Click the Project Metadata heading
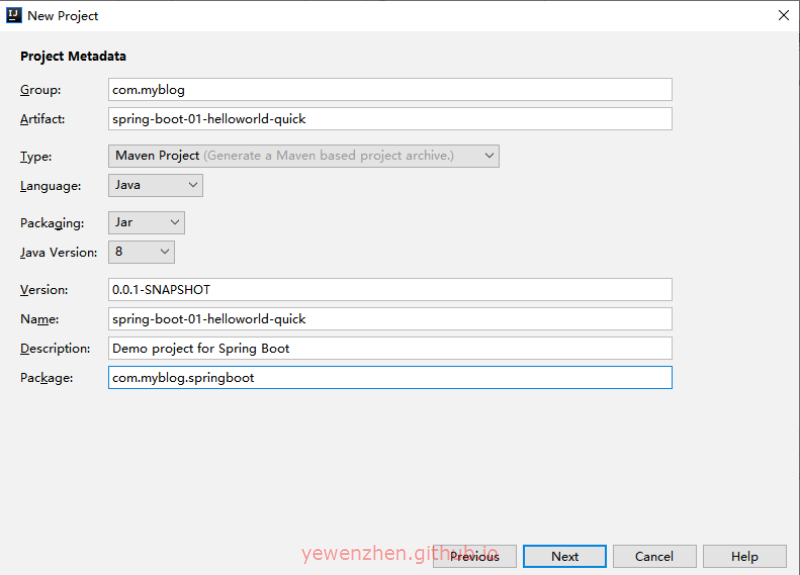Image resolution: width=800 pixels, height=575 pixels. pyautogui.click(x=73, y=56)
